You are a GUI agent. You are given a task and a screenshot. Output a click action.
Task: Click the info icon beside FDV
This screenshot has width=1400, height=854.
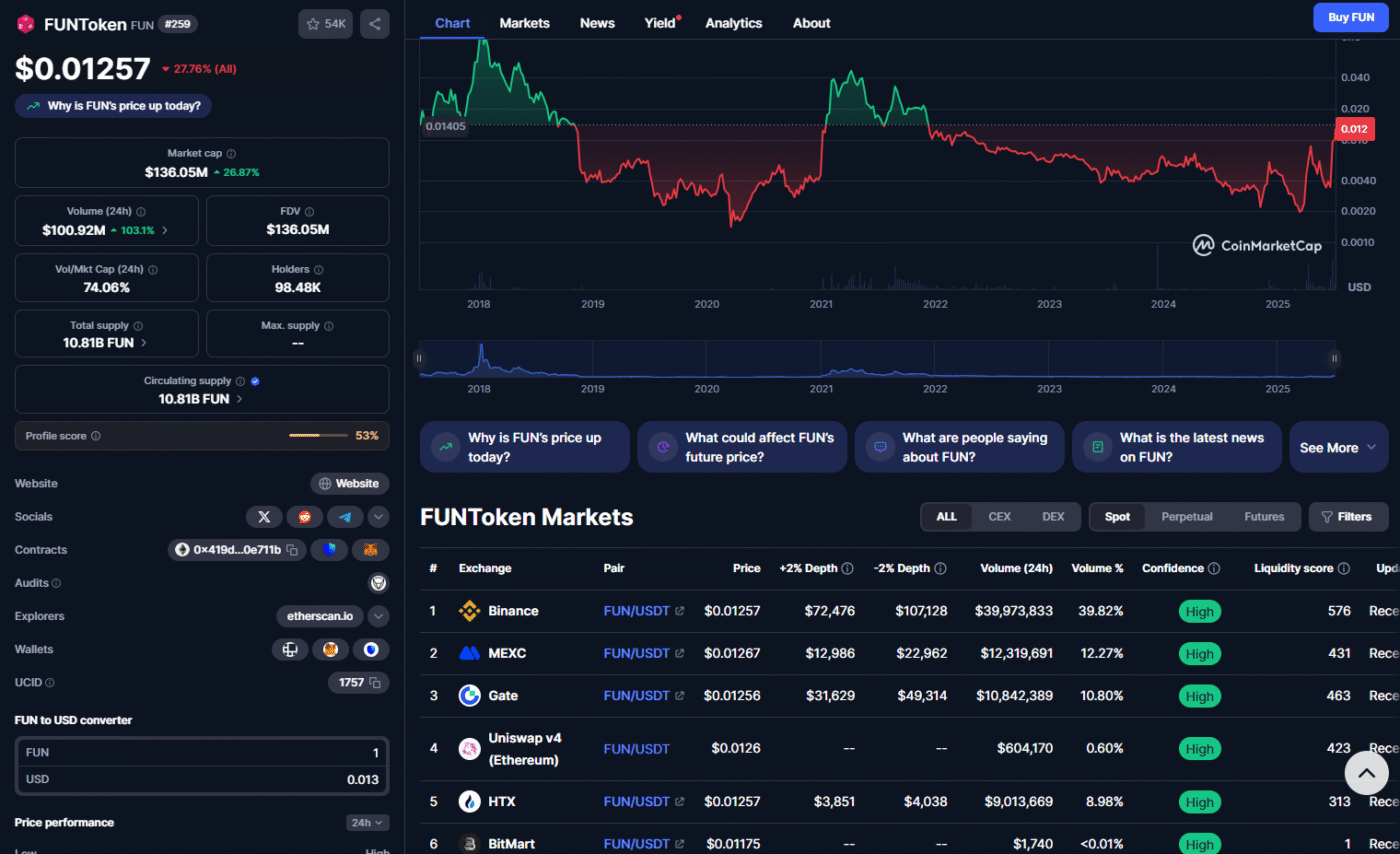(x=309, y=212)
